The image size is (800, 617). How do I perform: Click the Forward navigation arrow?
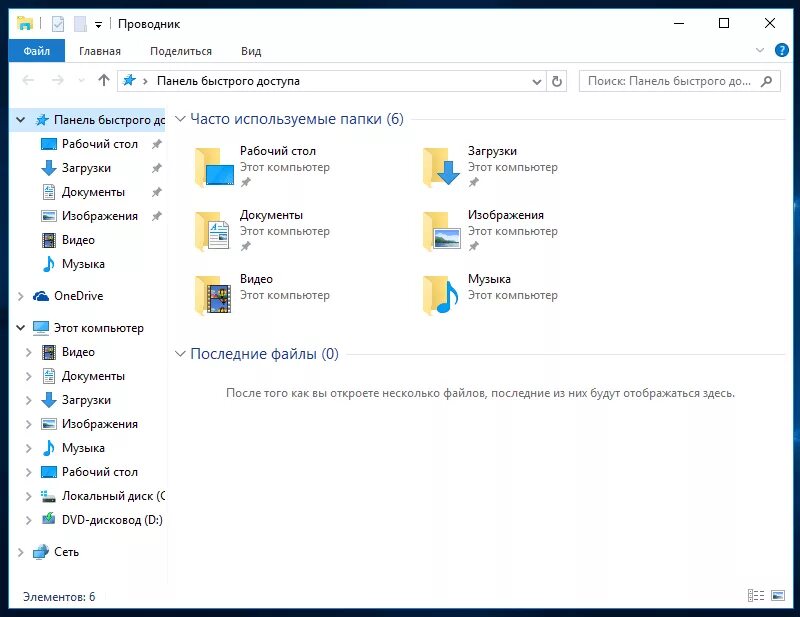(58, 80)
